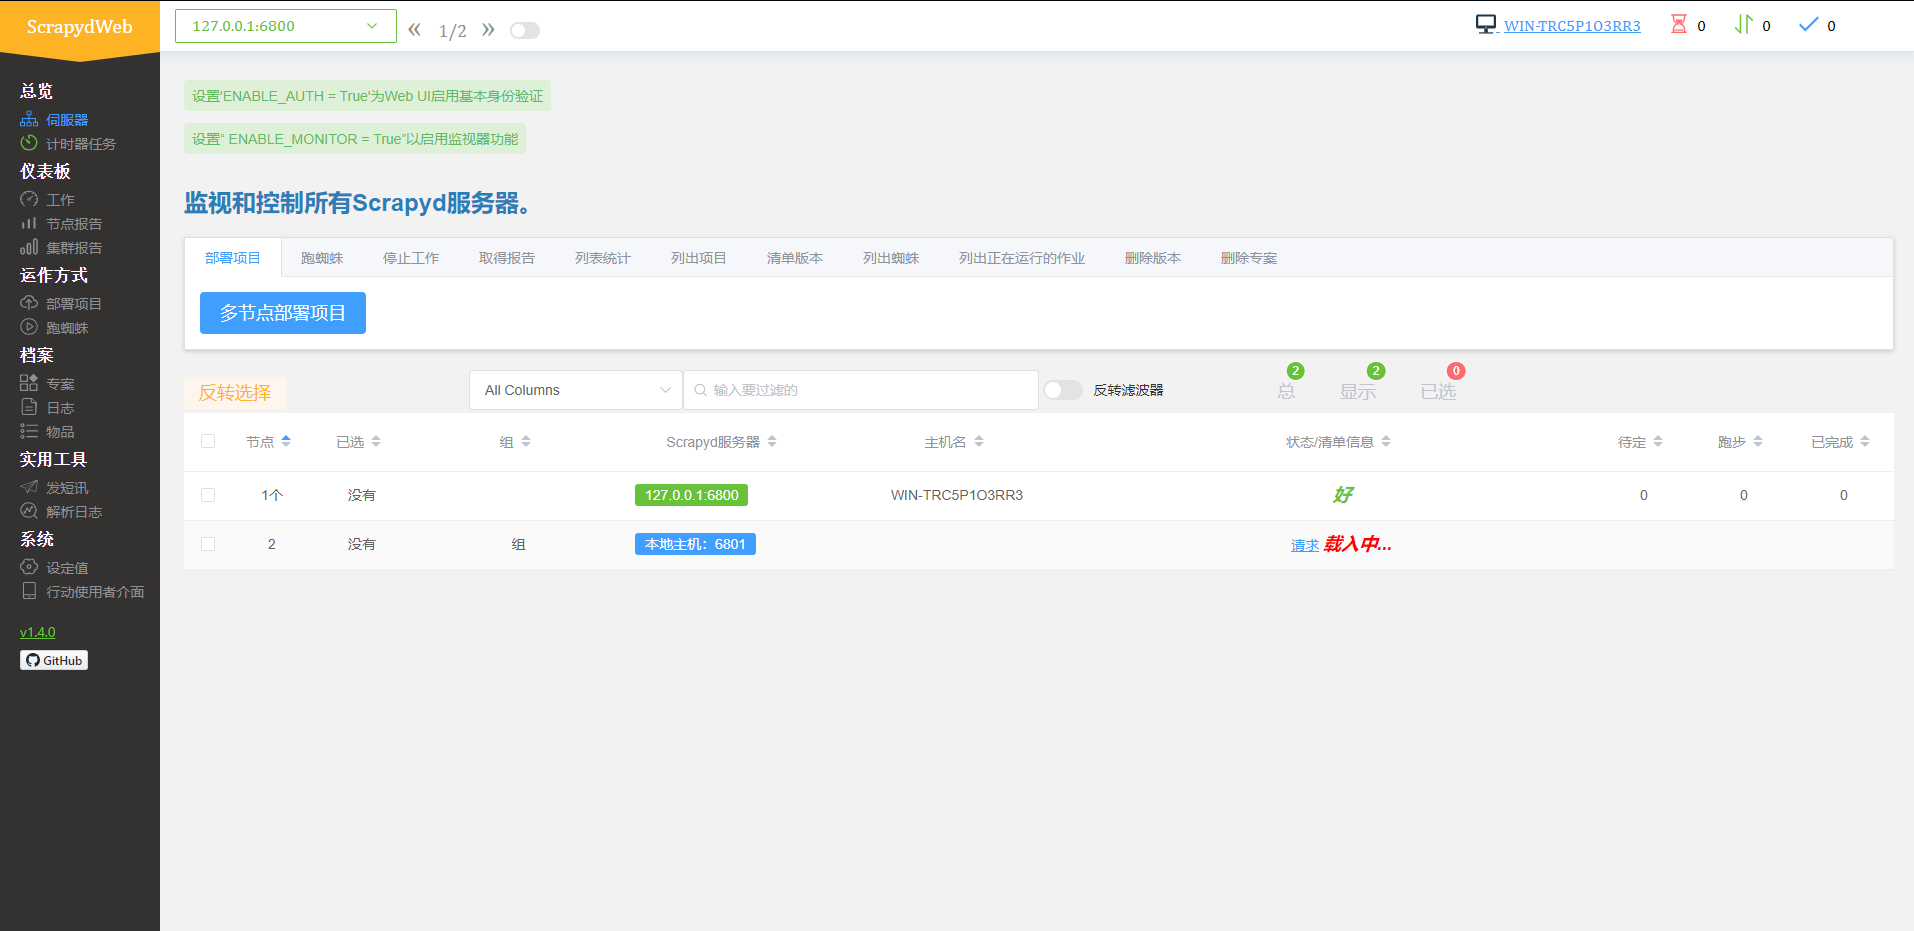Click the running jobs arrows icon
Image resolution: width=1914 pixels, height=931 pixels.
pos(1744,25)
